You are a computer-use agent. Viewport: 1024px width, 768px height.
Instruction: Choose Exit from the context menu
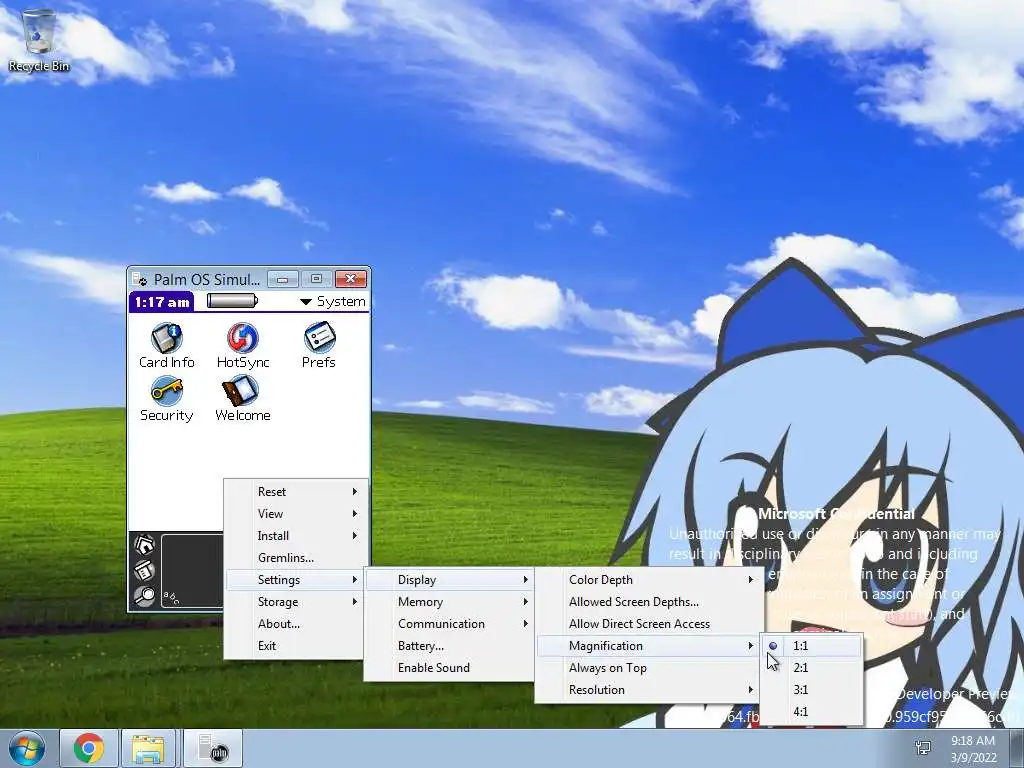(295, 646)
